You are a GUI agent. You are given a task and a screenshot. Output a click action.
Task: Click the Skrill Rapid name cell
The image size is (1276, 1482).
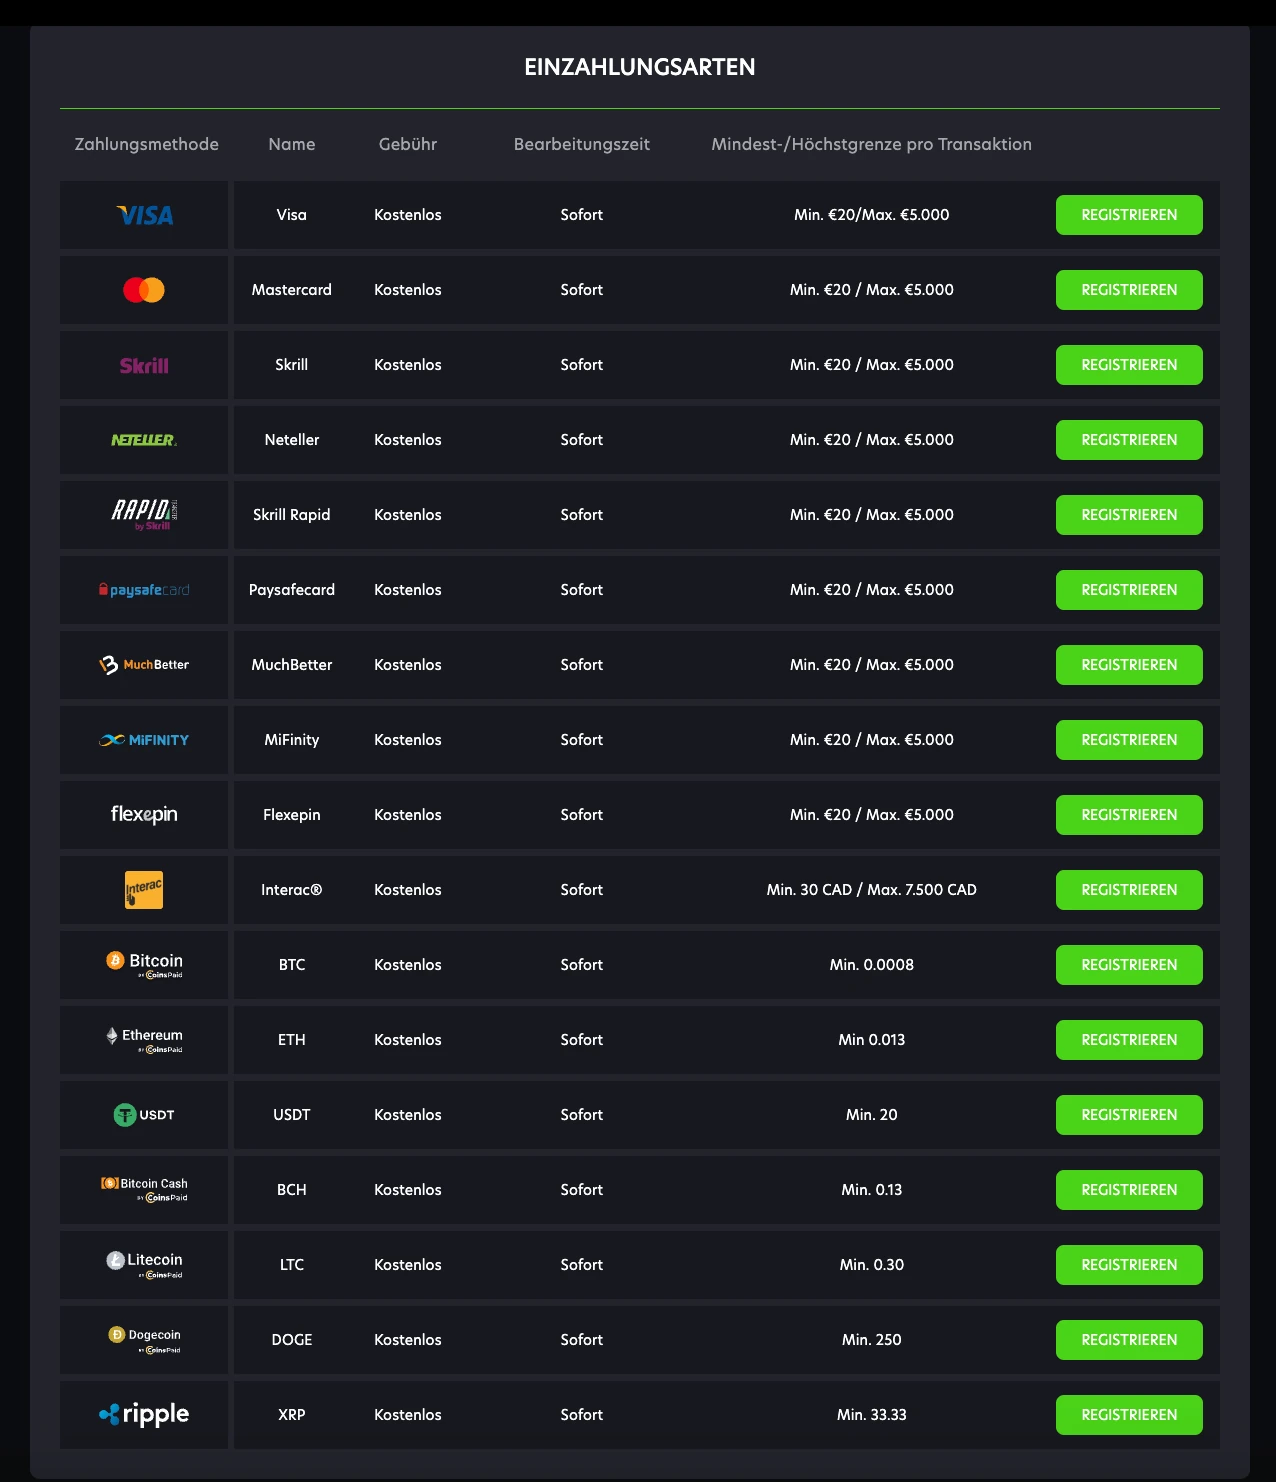pyautogui.click(x=292, y=515)
